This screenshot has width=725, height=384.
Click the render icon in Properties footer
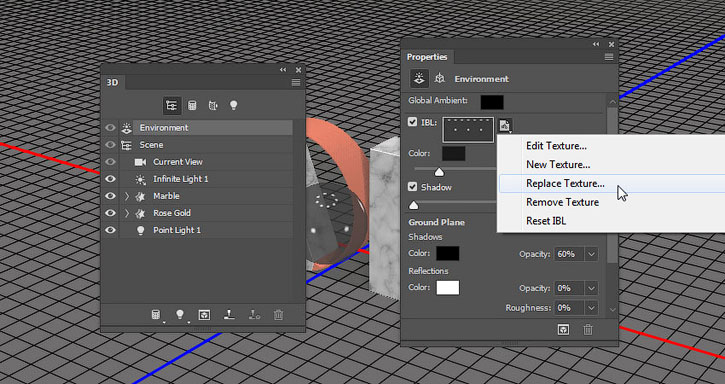(x=563, y=329)
